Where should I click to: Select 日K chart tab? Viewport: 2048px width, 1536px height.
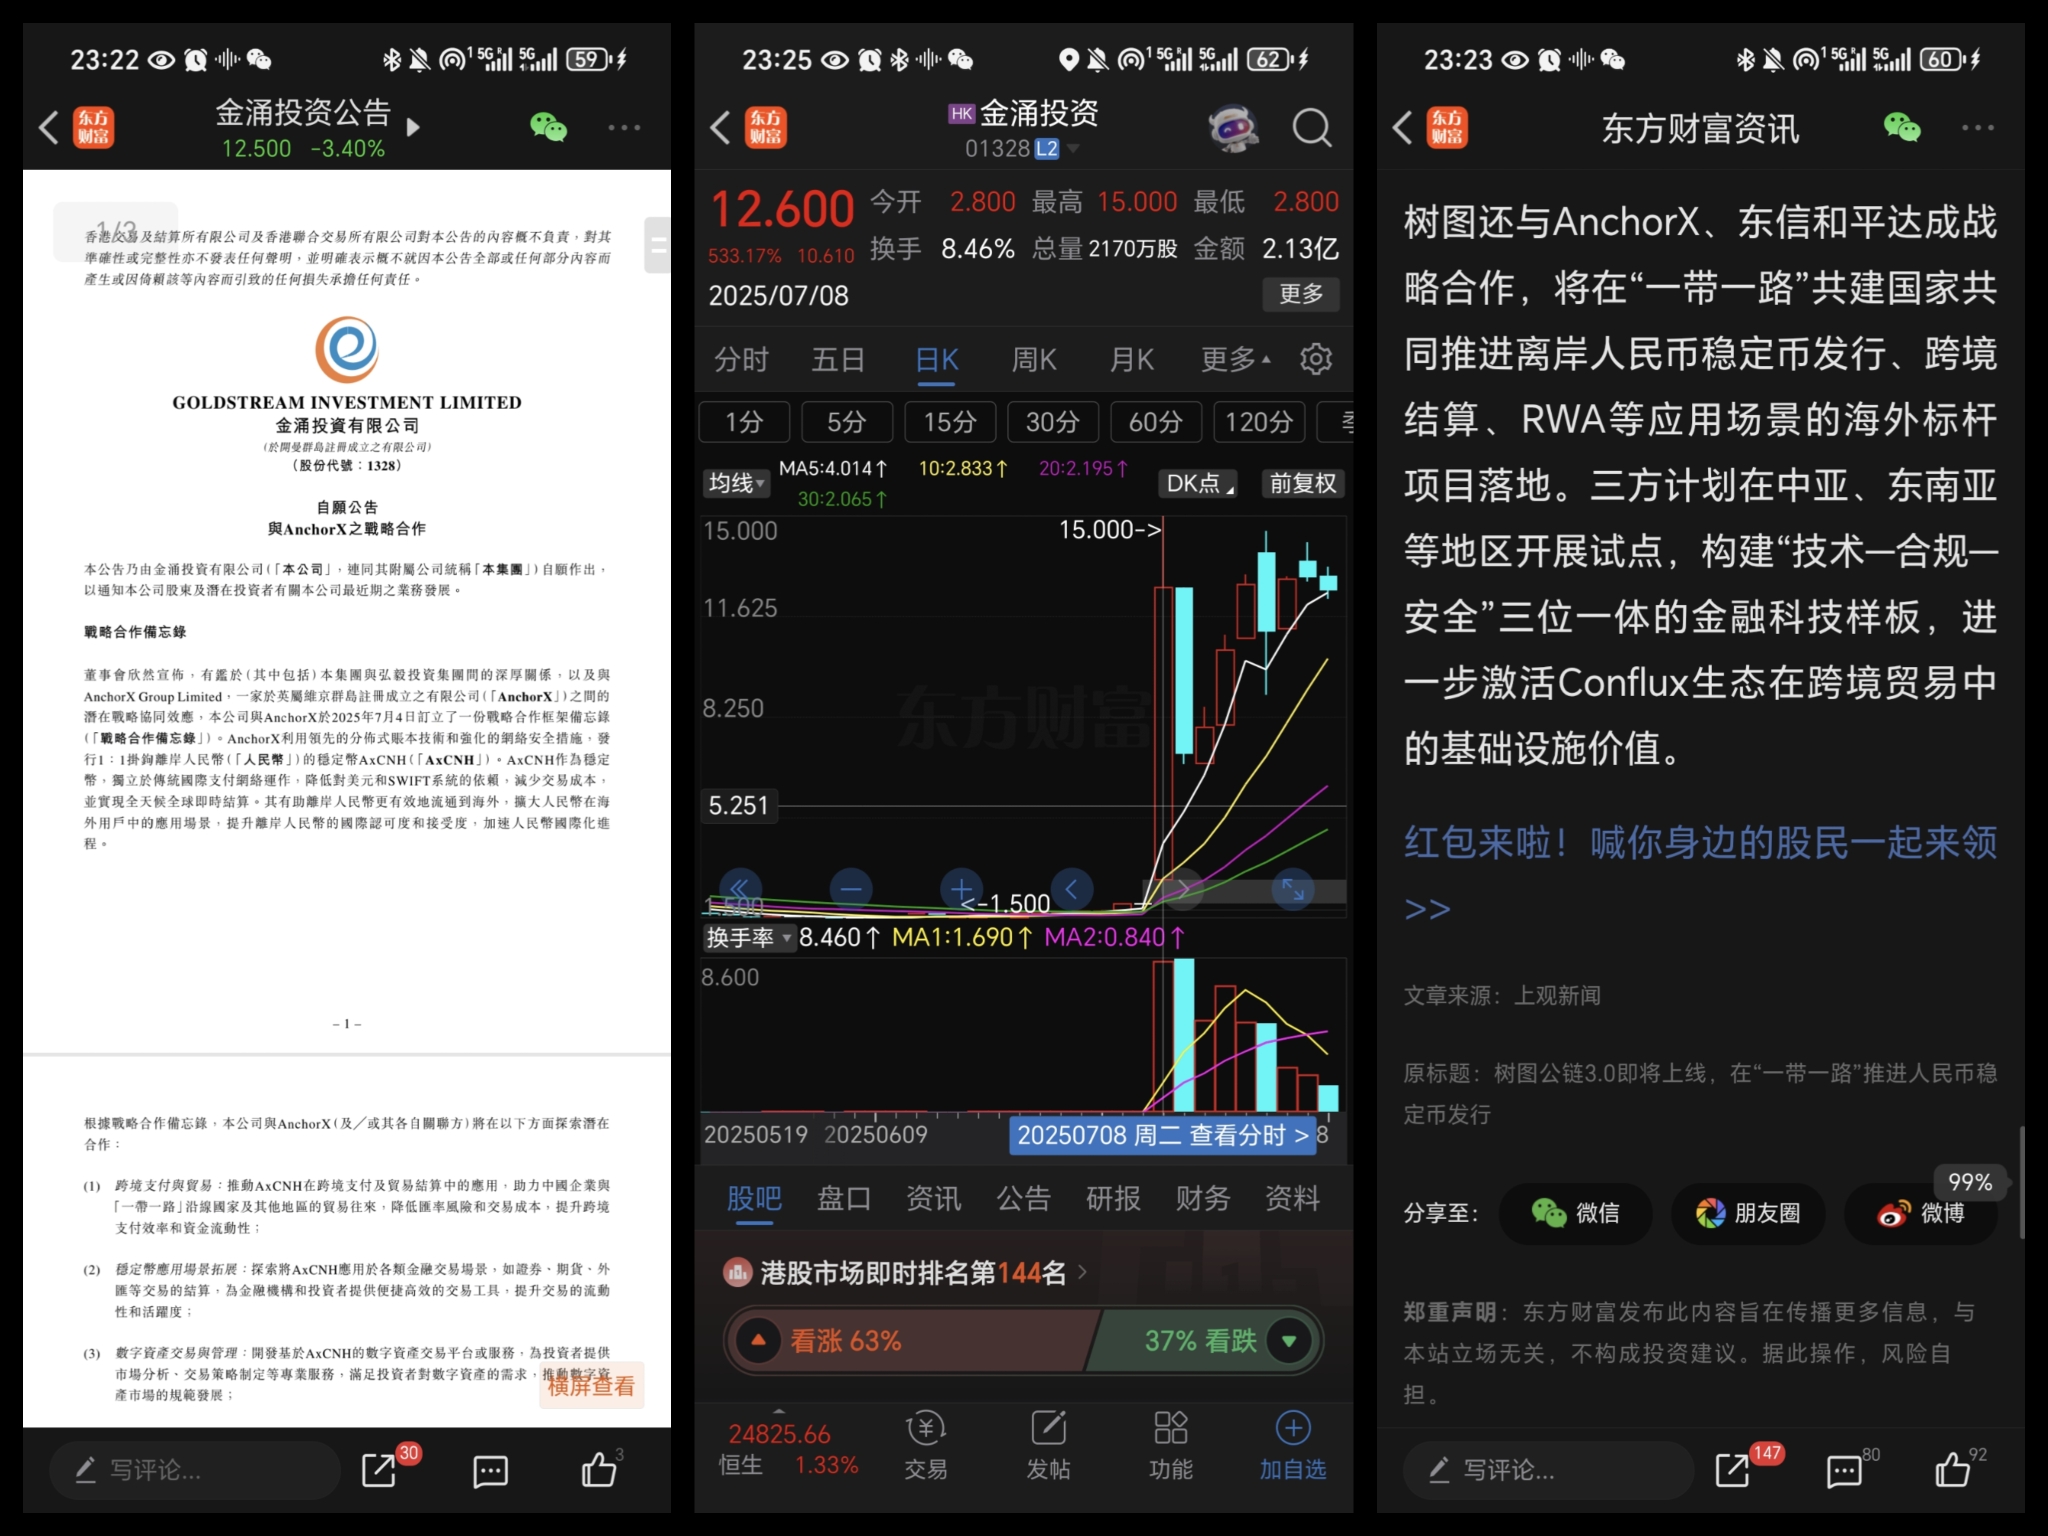coord(937,360)
